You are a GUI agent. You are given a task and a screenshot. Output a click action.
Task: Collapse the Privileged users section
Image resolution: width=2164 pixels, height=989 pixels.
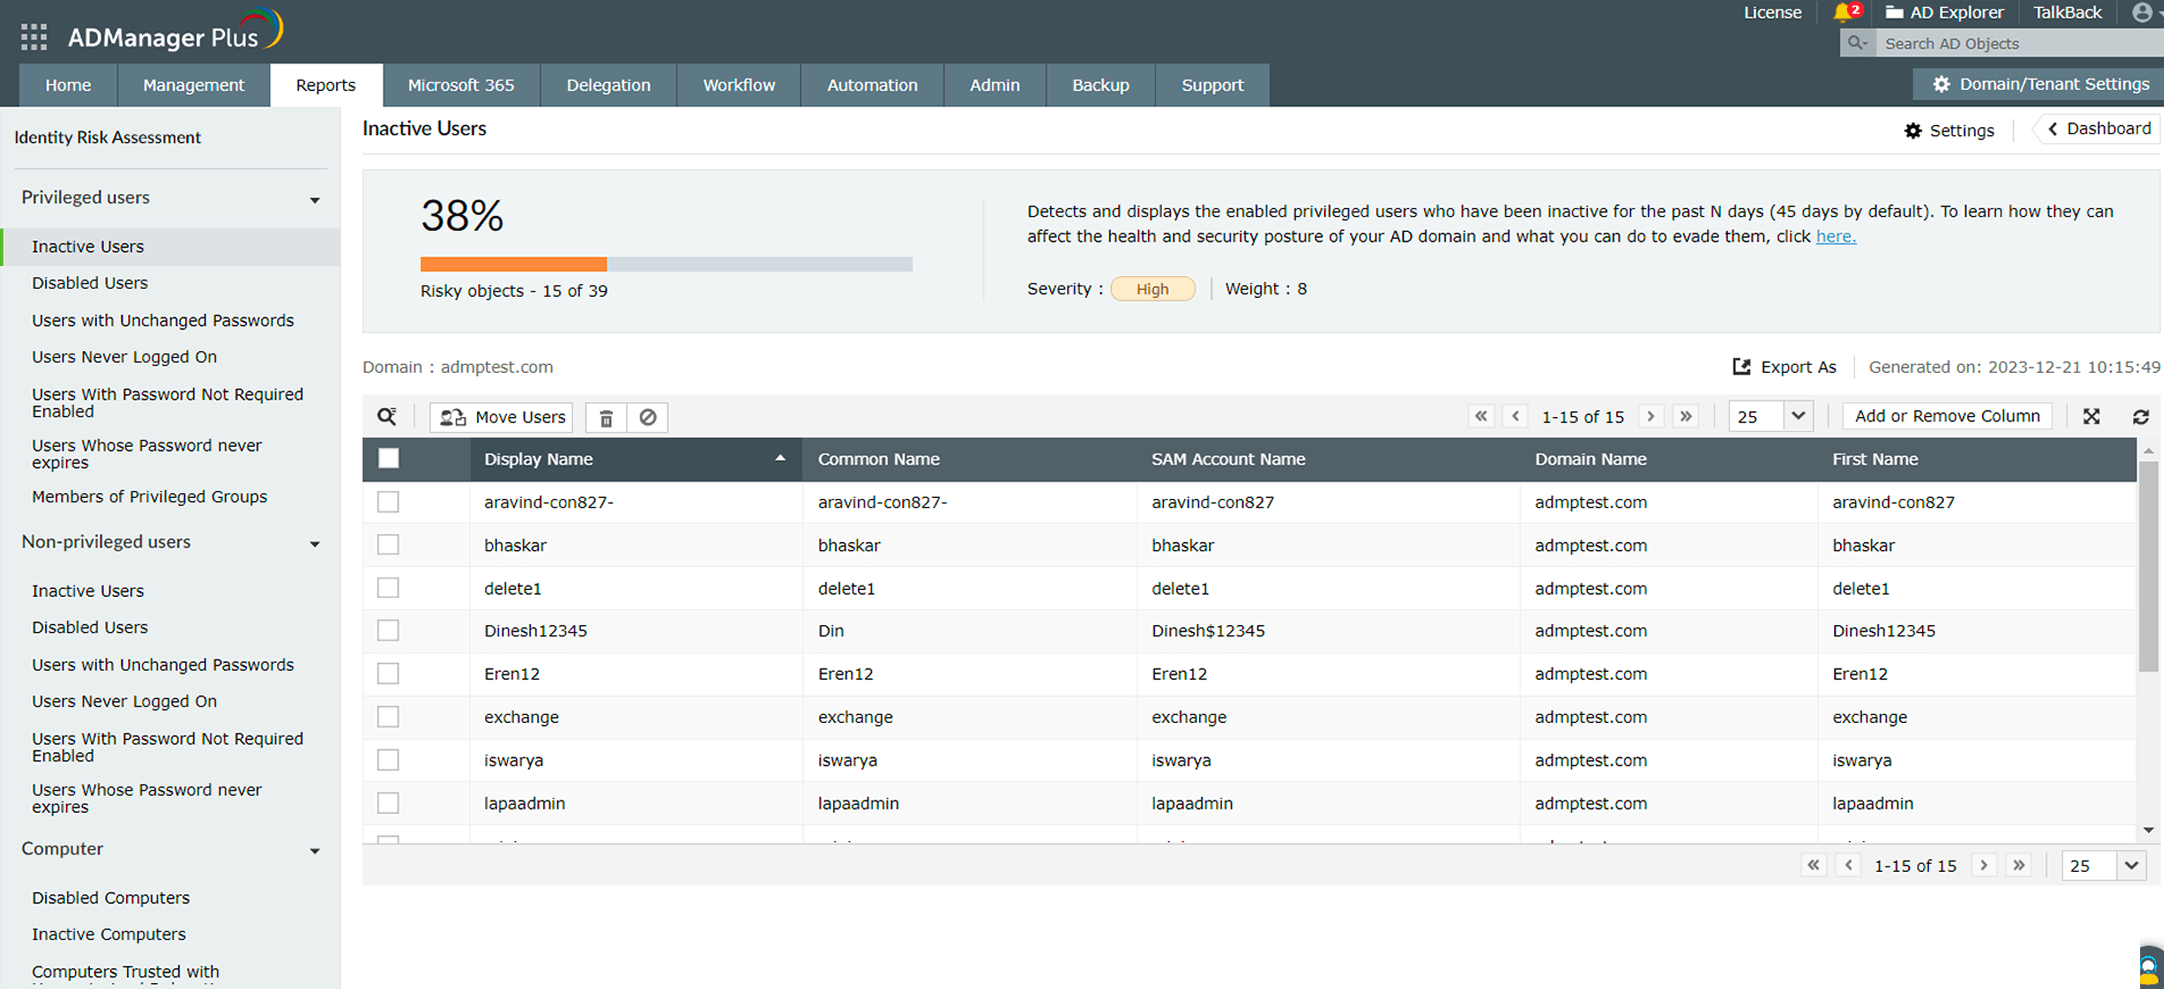[315, 200]
